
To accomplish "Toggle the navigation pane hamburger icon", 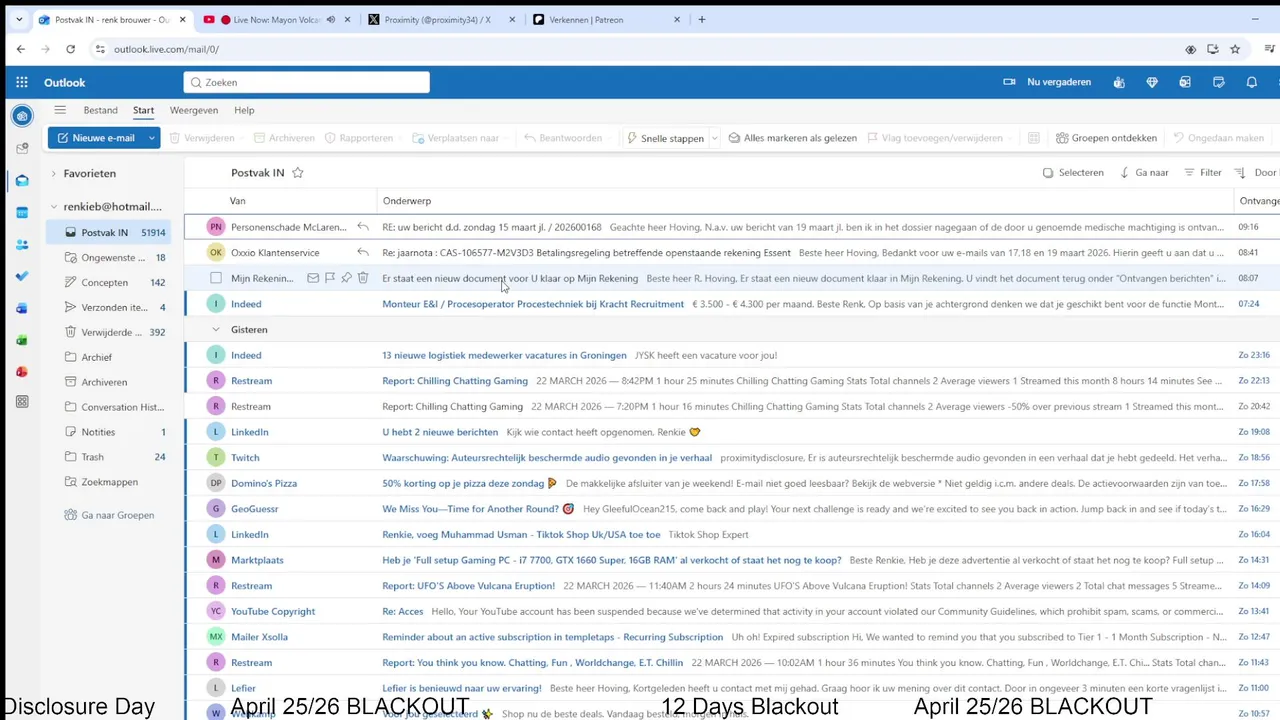I will (60, 110).
